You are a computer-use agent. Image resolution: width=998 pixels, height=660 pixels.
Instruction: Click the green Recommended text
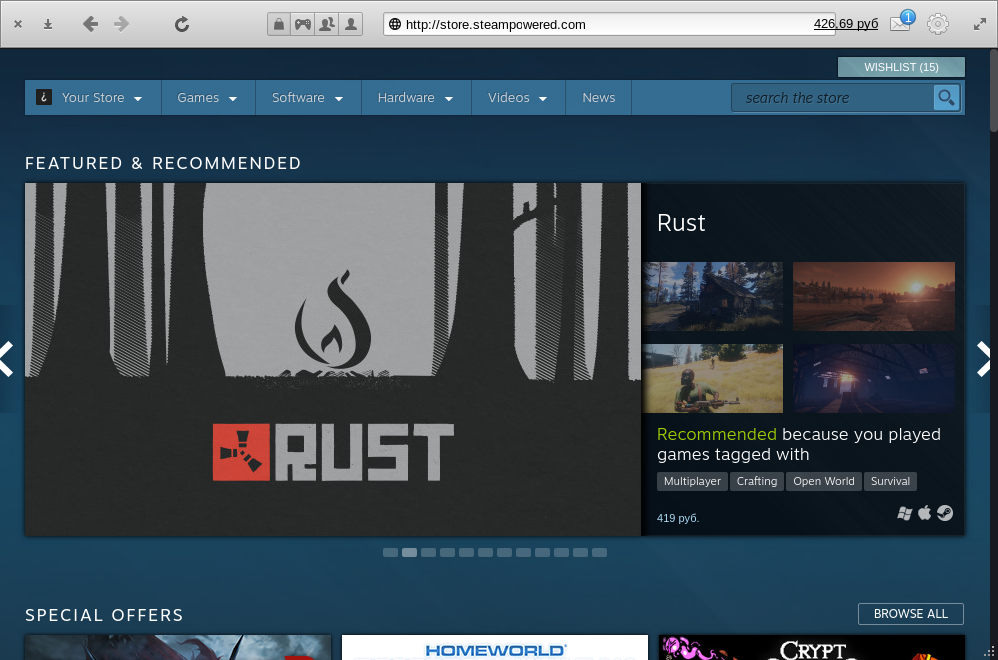point(717,434)
